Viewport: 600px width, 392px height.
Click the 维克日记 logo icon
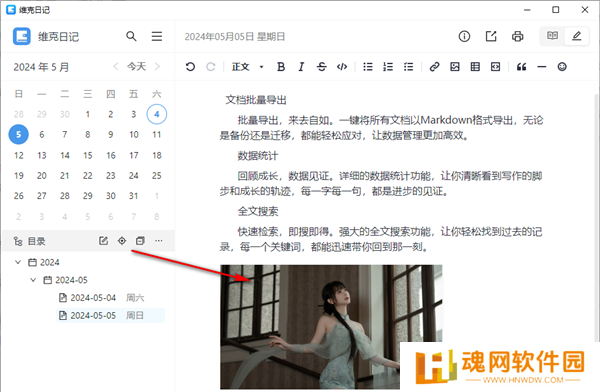point(21,36)
